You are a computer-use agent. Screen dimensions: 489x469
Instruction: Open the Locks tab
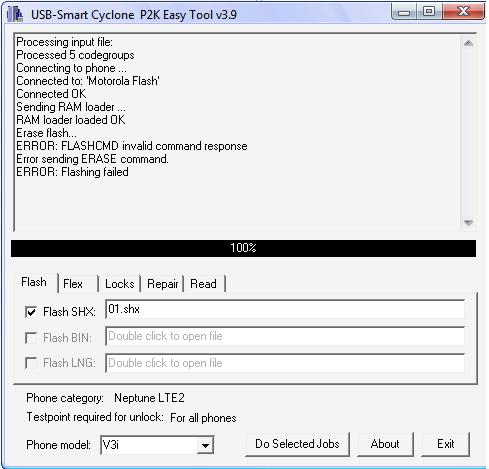(120, 284)
